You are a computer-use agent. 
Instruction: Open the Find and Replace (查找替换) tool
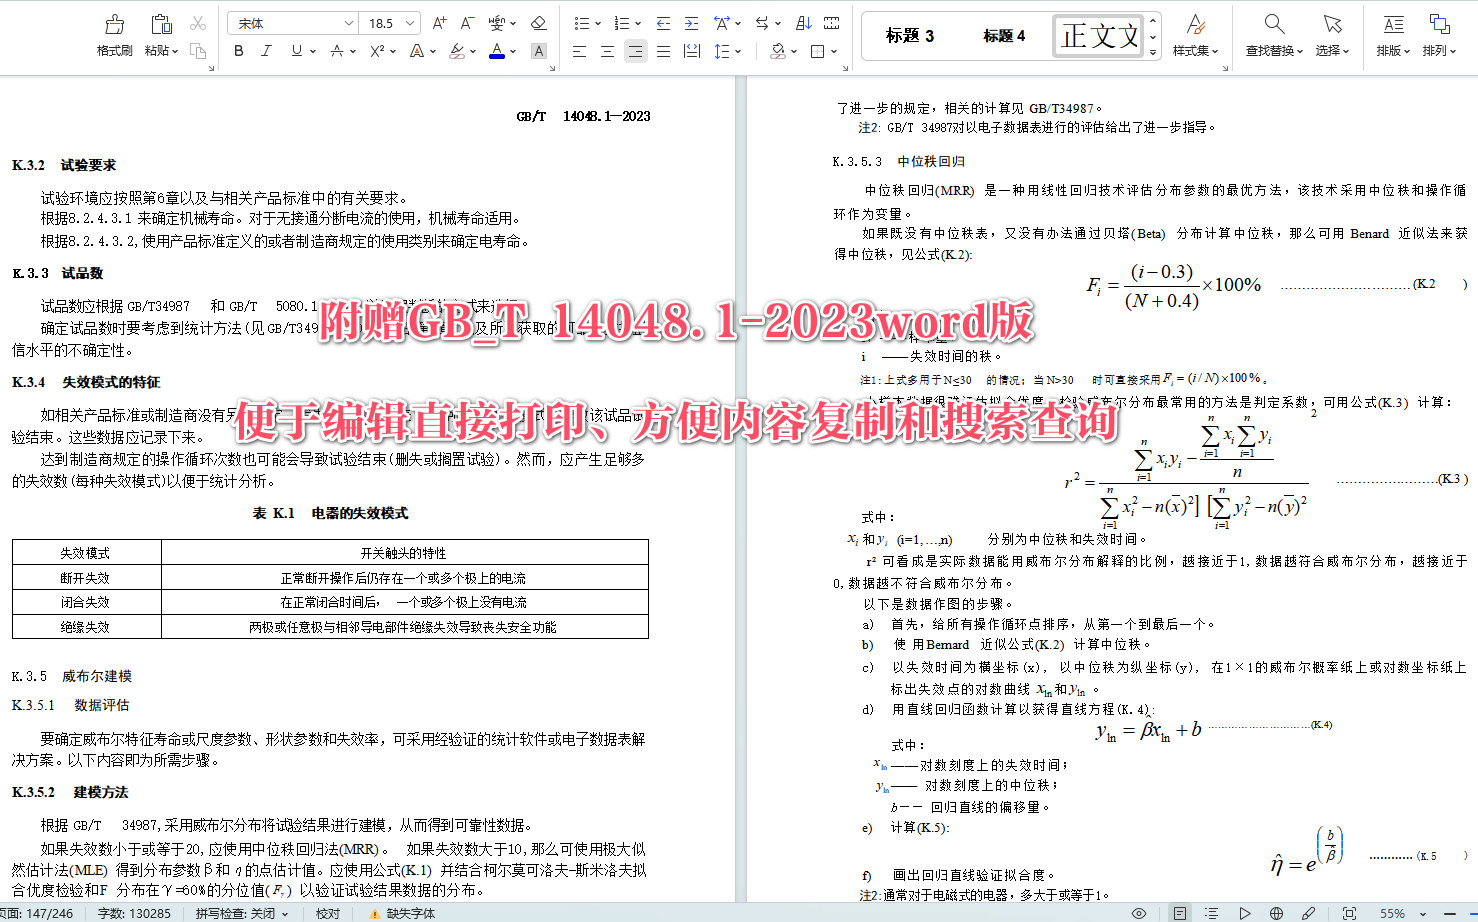(x=1272, y=37)
